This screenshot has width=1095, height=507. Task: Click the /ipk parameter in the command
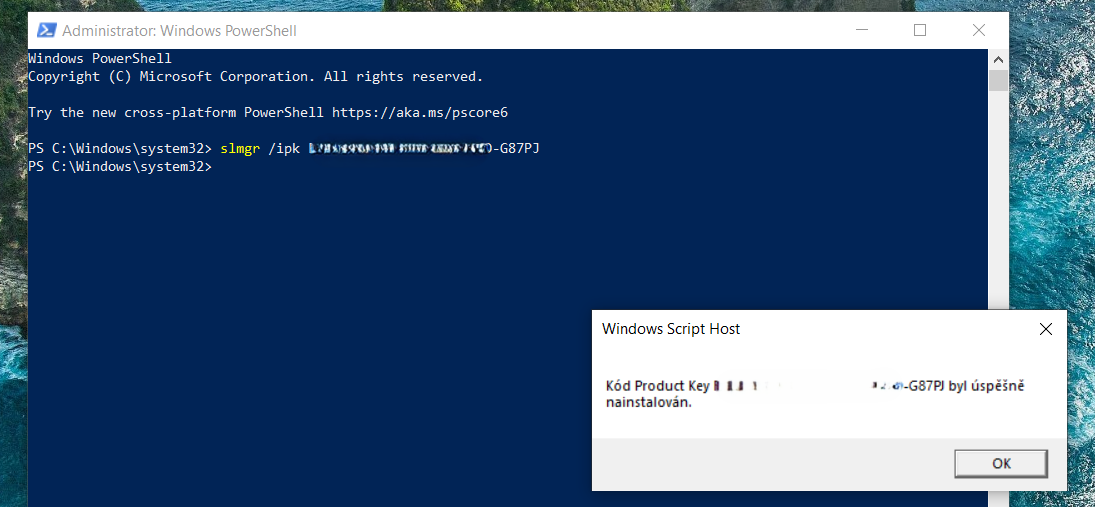283,149
